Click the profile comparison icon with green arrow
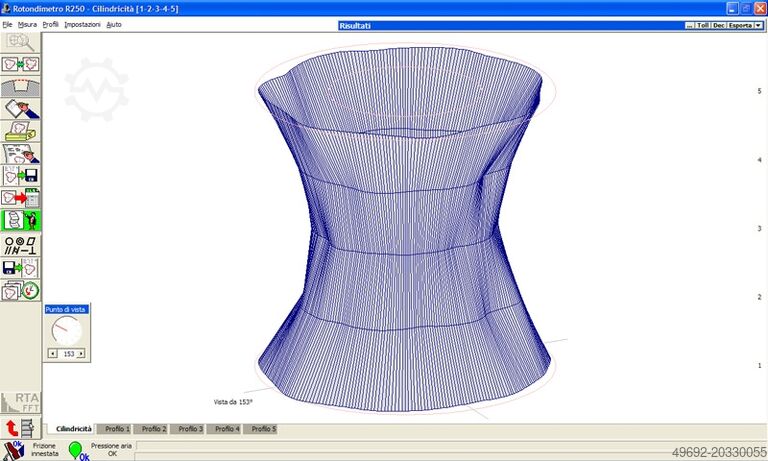The height and width of the screenshot is (461, 768). pyautogui.click(x=20, y=64)
